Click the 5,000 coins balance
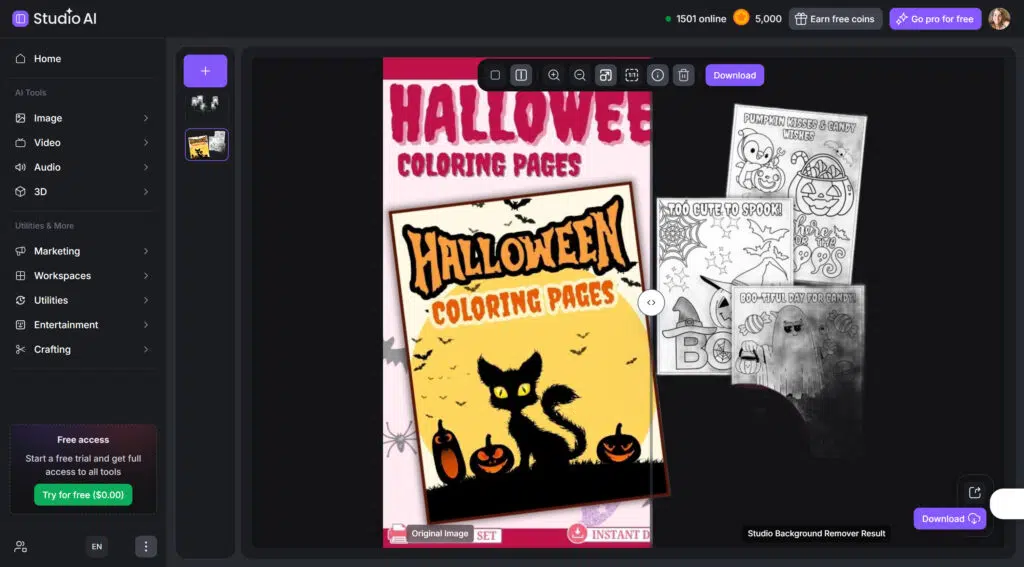 (x=768, y=19)
